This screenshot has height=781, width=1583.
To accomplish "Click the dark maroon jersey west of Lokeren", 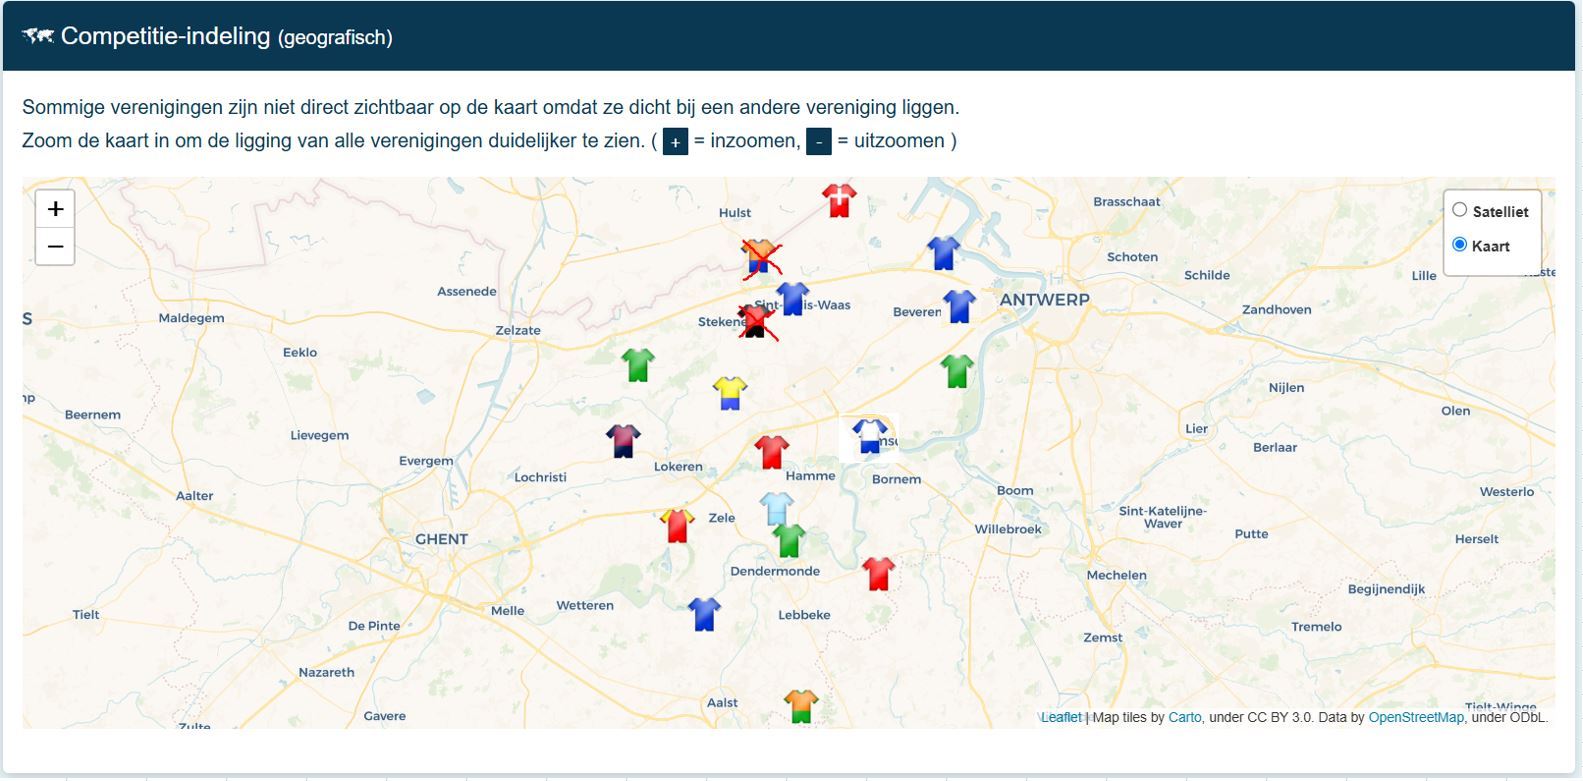I will click(623, 441).
